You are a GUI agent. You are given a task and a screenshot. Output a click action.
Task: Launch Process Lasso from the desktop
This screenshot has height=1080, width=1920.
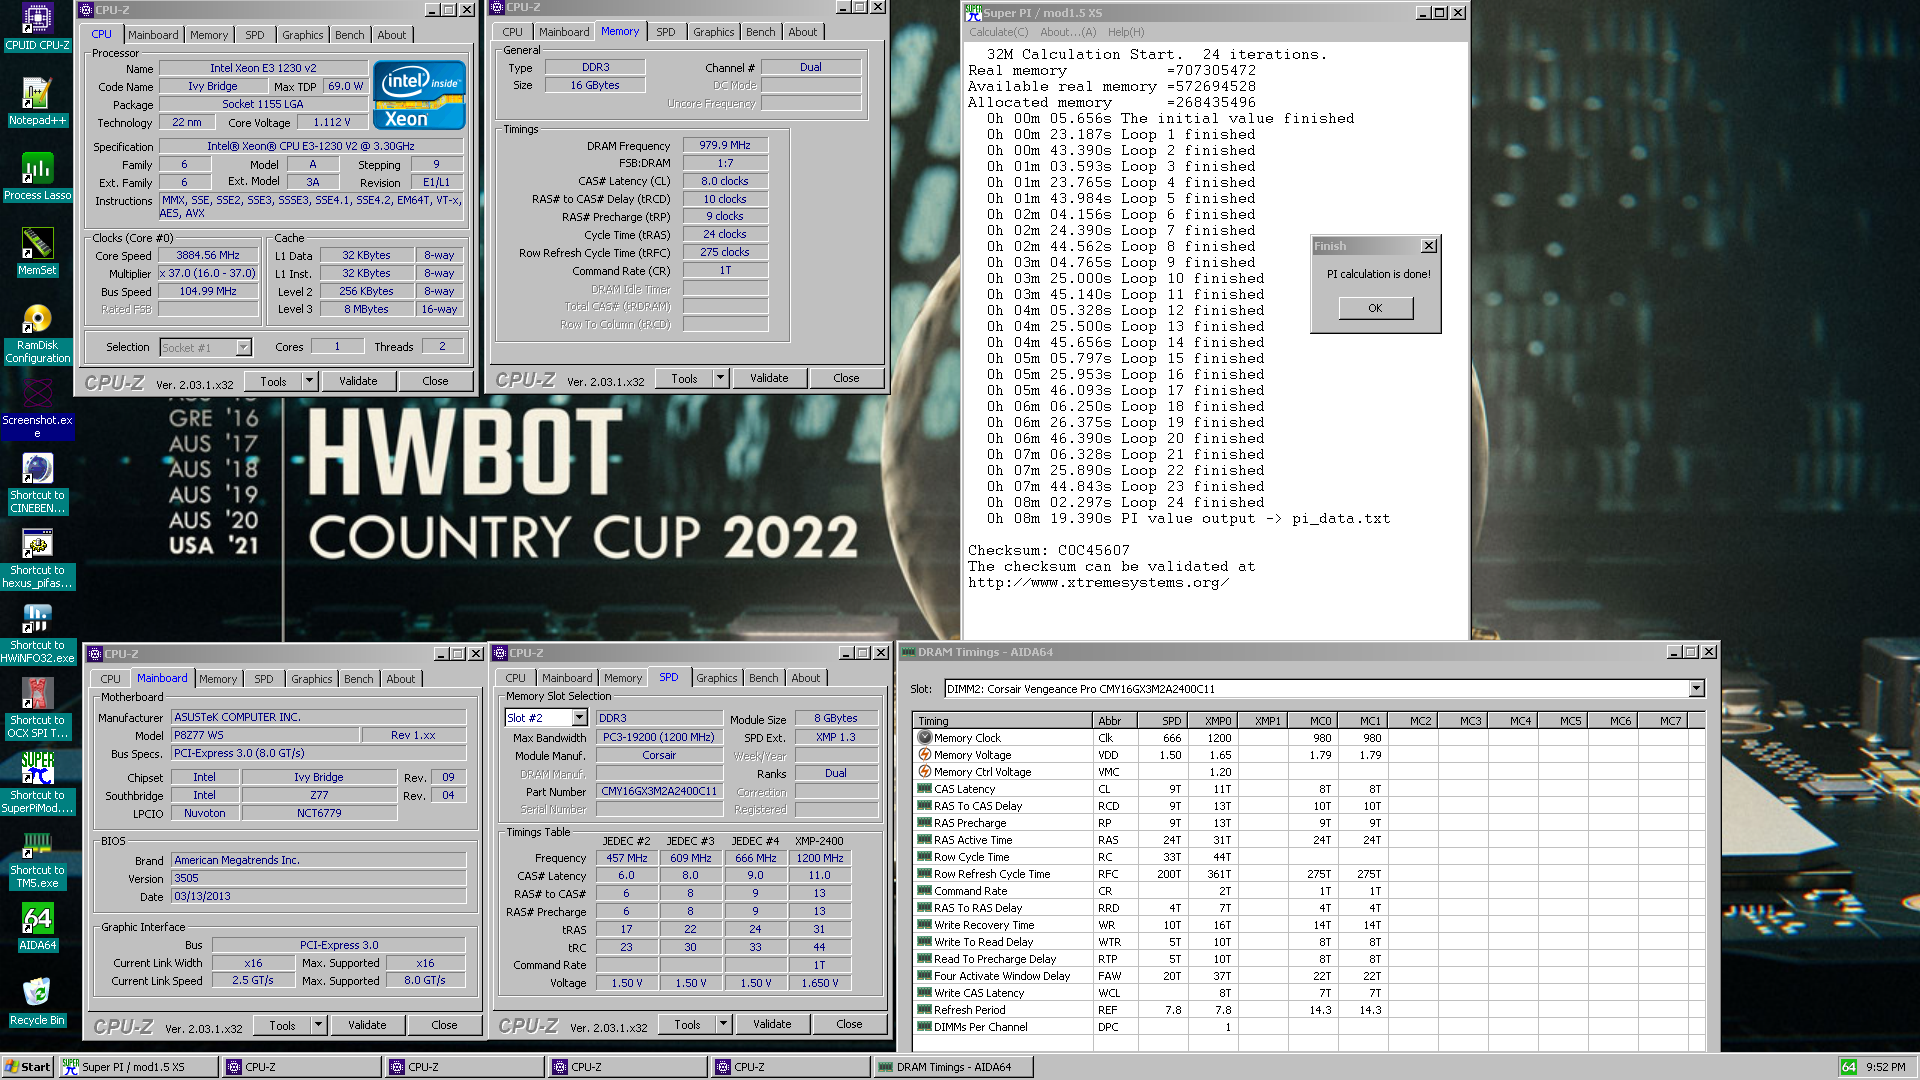37,176
